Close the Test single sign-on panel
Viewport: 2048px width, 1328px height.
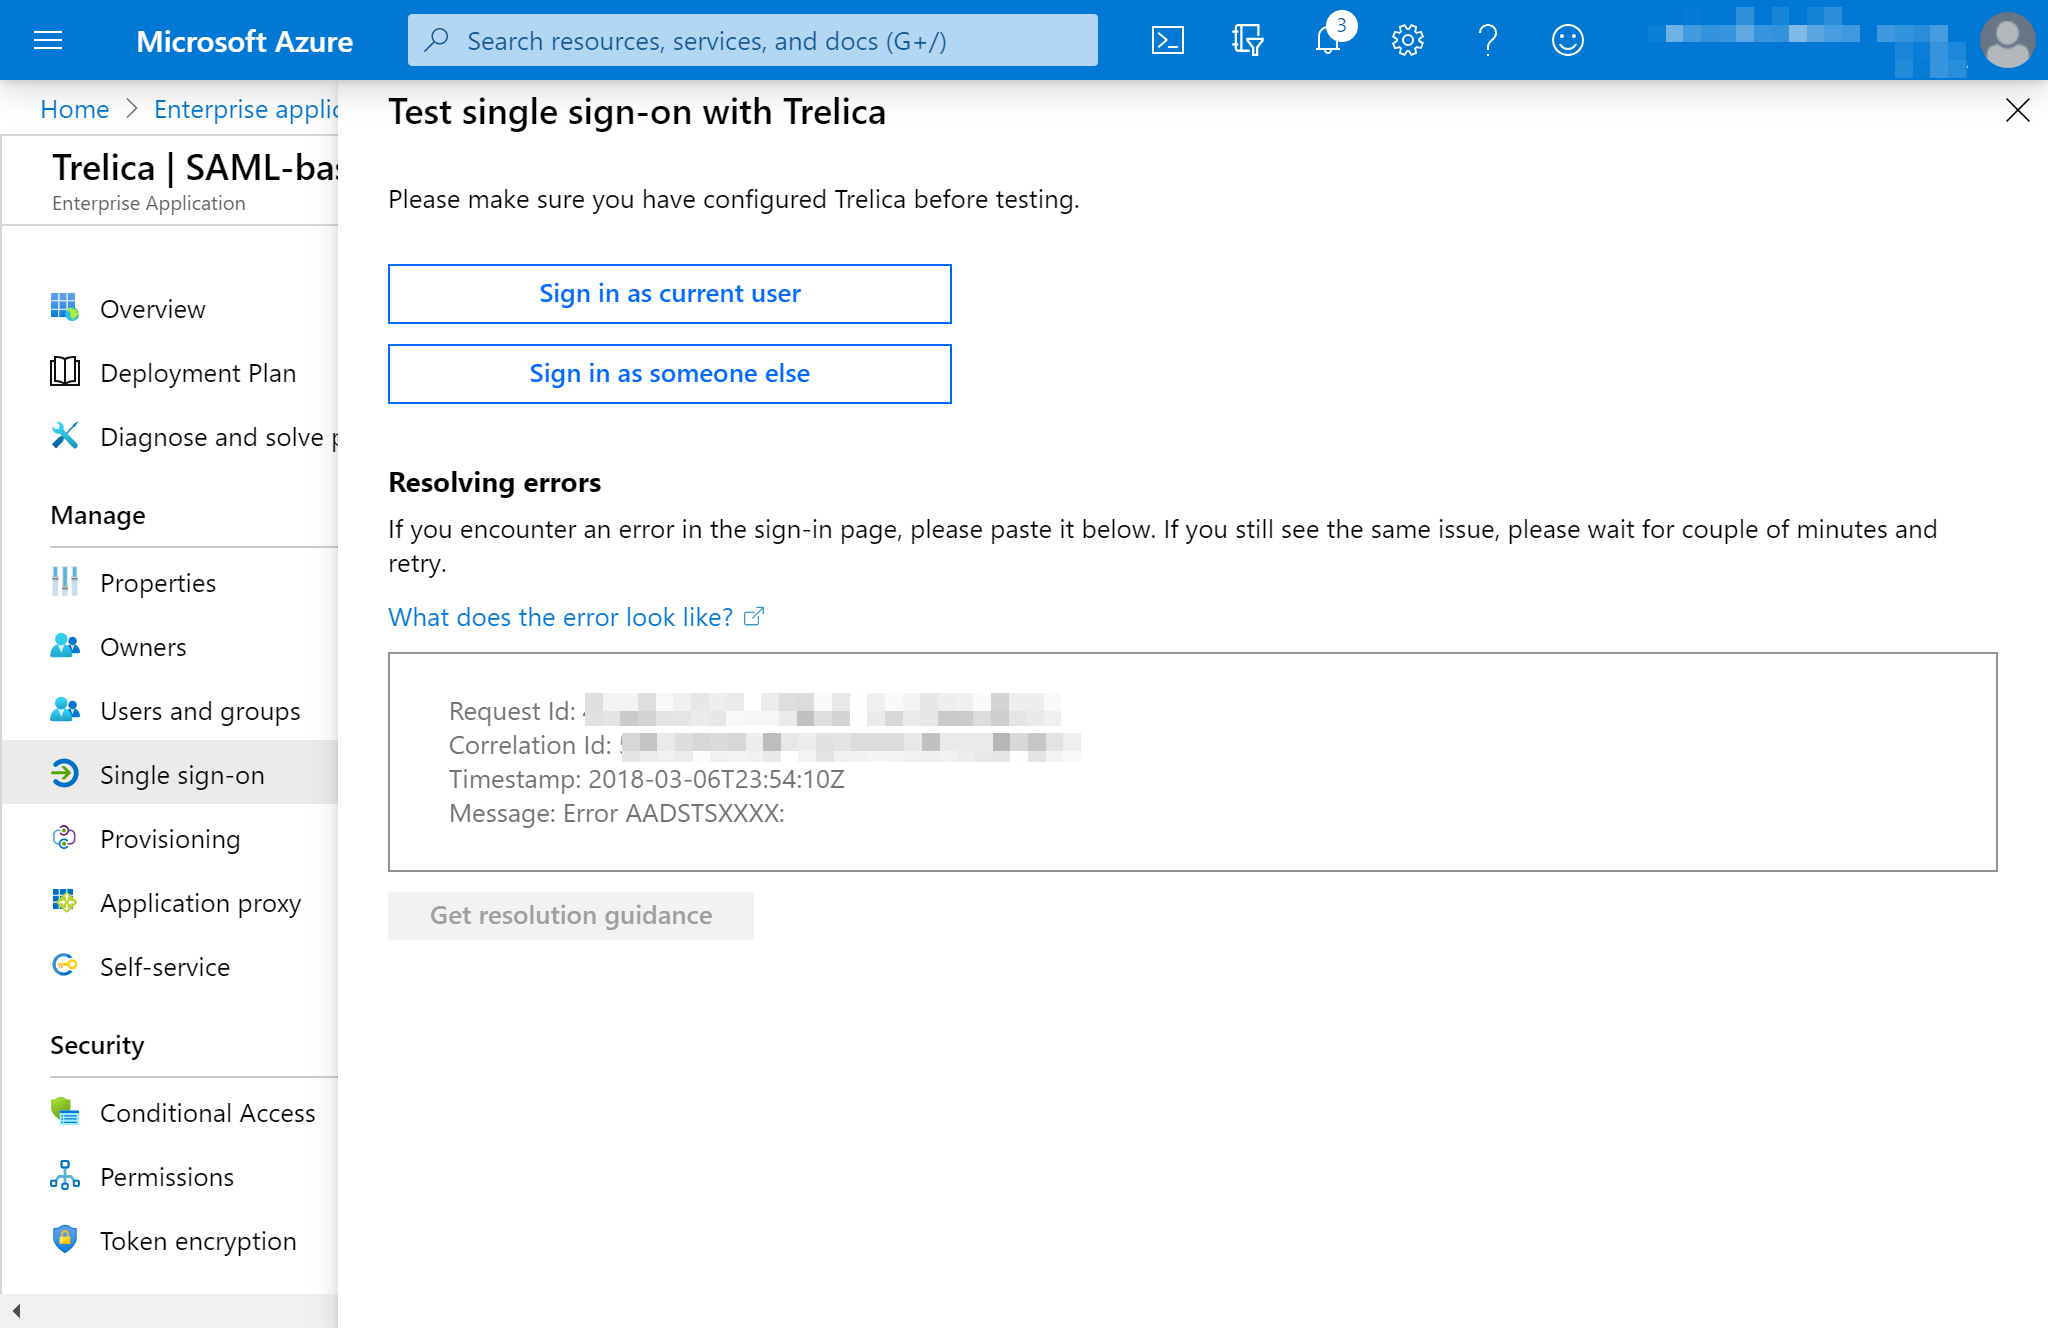[x=2017, y=110]
